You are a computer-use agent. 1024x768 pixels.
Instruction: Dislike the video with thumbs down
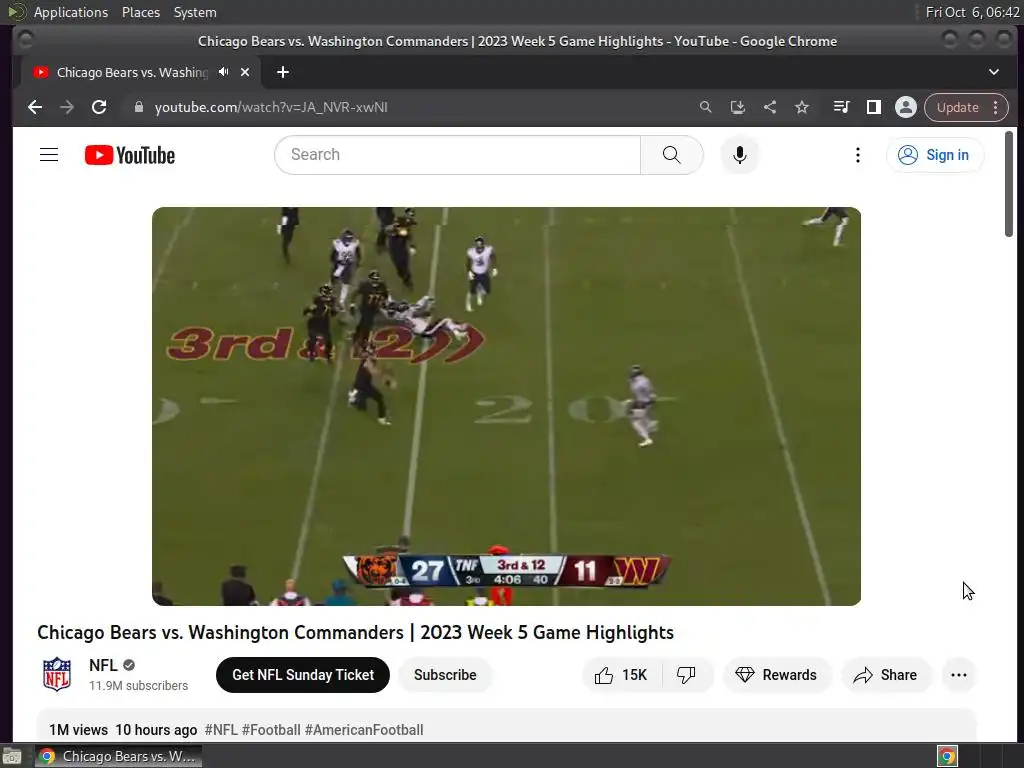click(x=686, y=675)
